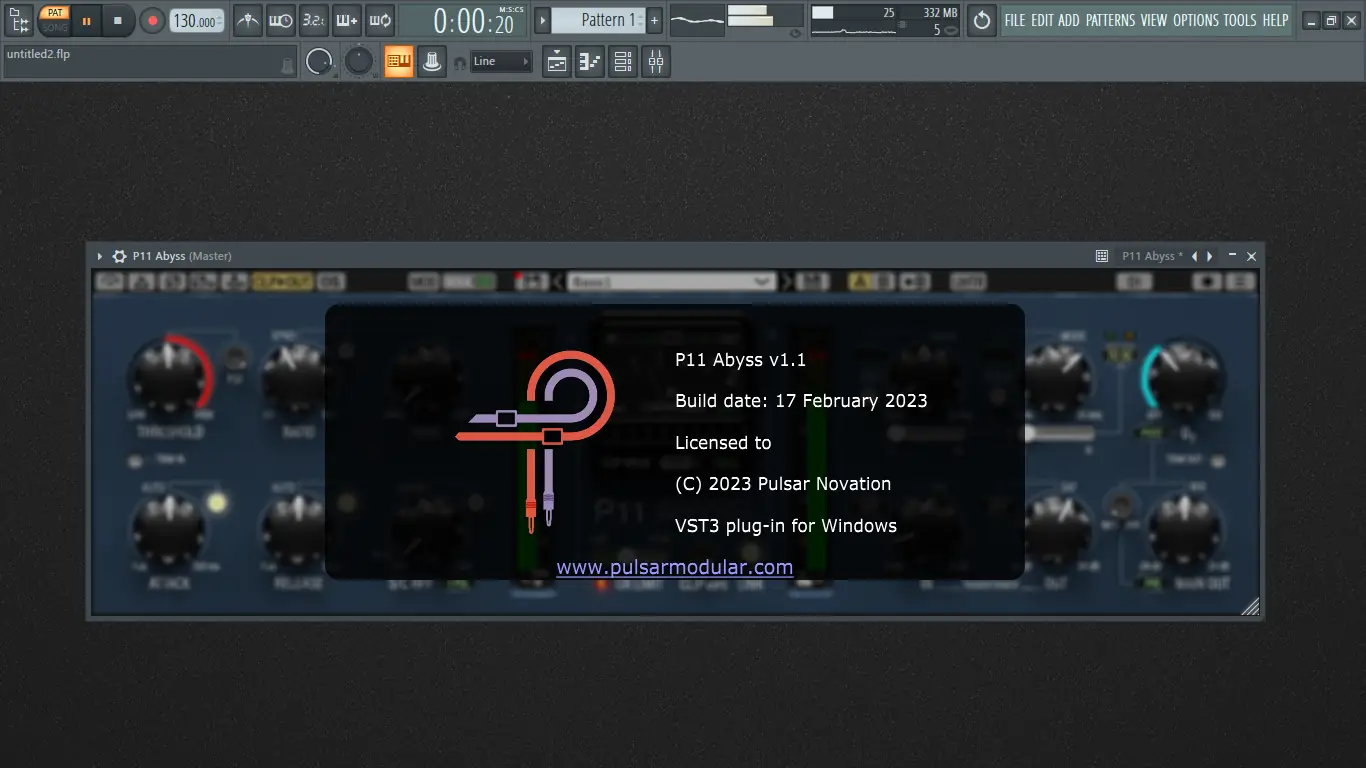Minimize the P11 Abyss plugin window

pos(1233,256)
